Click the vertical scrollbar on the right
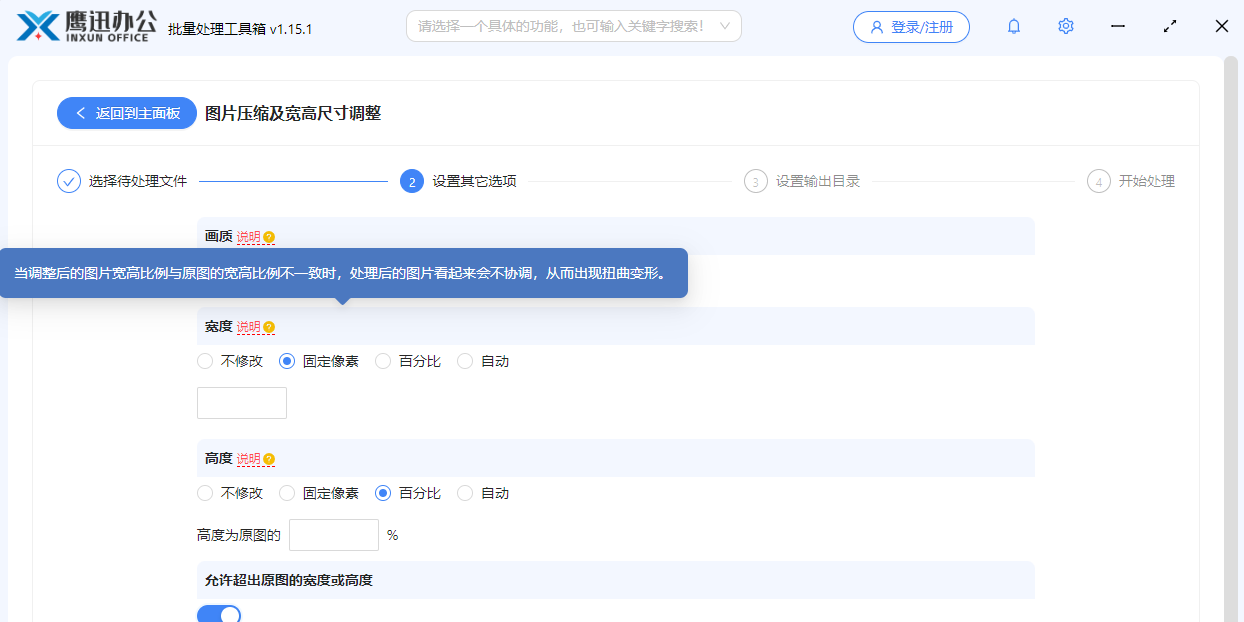 click(1231, 339)
